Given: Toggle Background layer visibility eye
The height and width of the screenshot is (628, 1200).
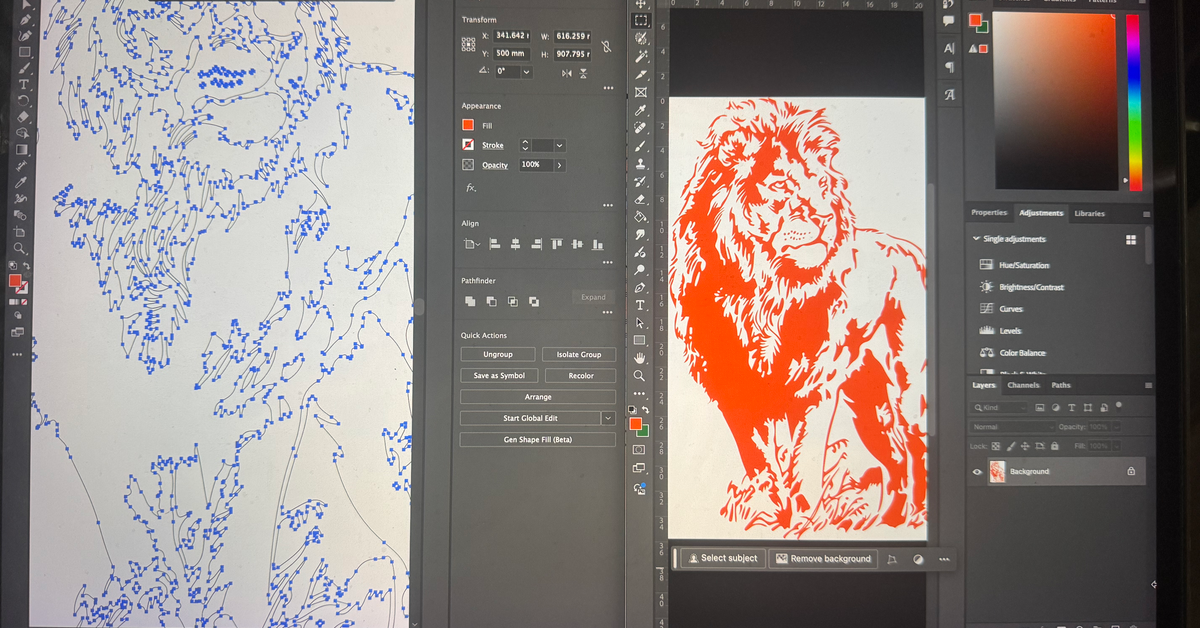Looking at the screenshot, I should coord(977,471).
